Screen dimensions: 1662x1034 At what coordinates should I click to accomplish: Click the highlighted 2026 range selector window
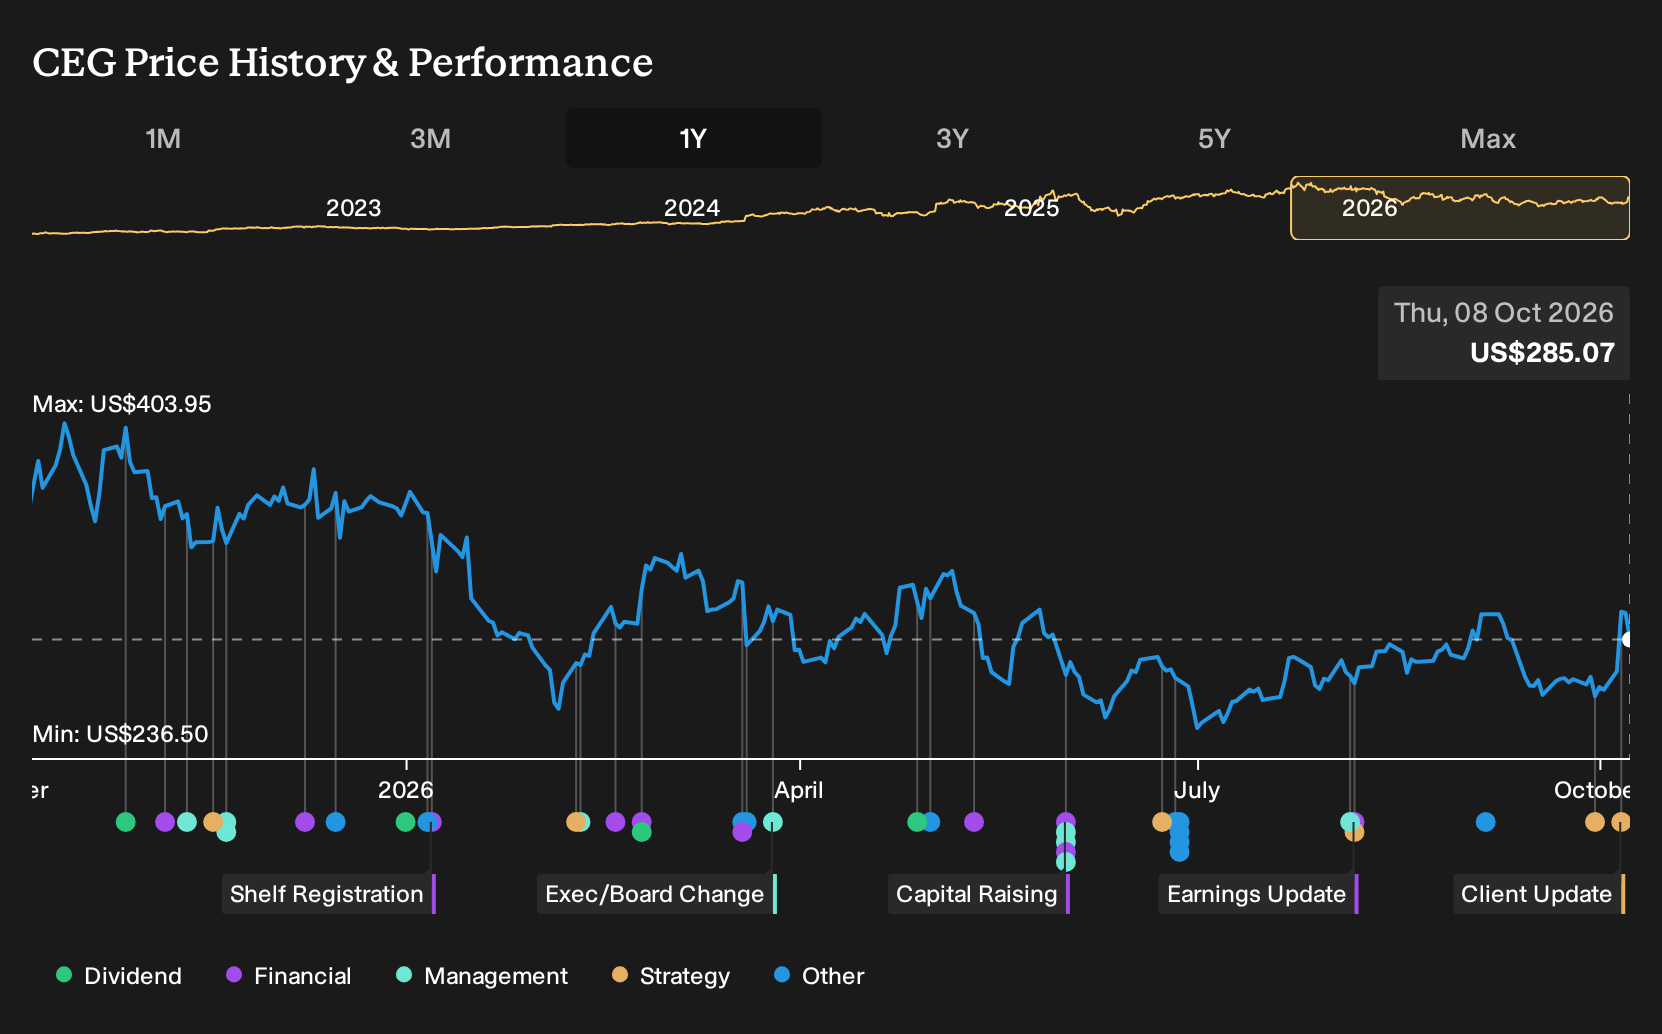point(1460,208)
